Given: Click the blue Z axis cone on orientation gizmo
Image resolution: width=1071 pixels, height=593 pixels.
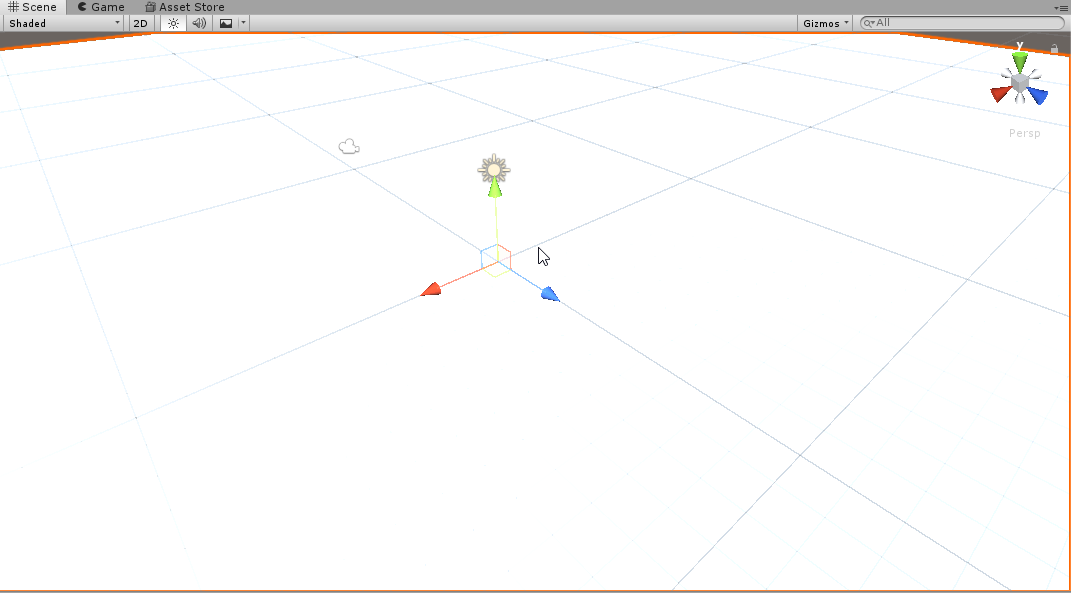Looking at the screenshot, I should 1038,96.
